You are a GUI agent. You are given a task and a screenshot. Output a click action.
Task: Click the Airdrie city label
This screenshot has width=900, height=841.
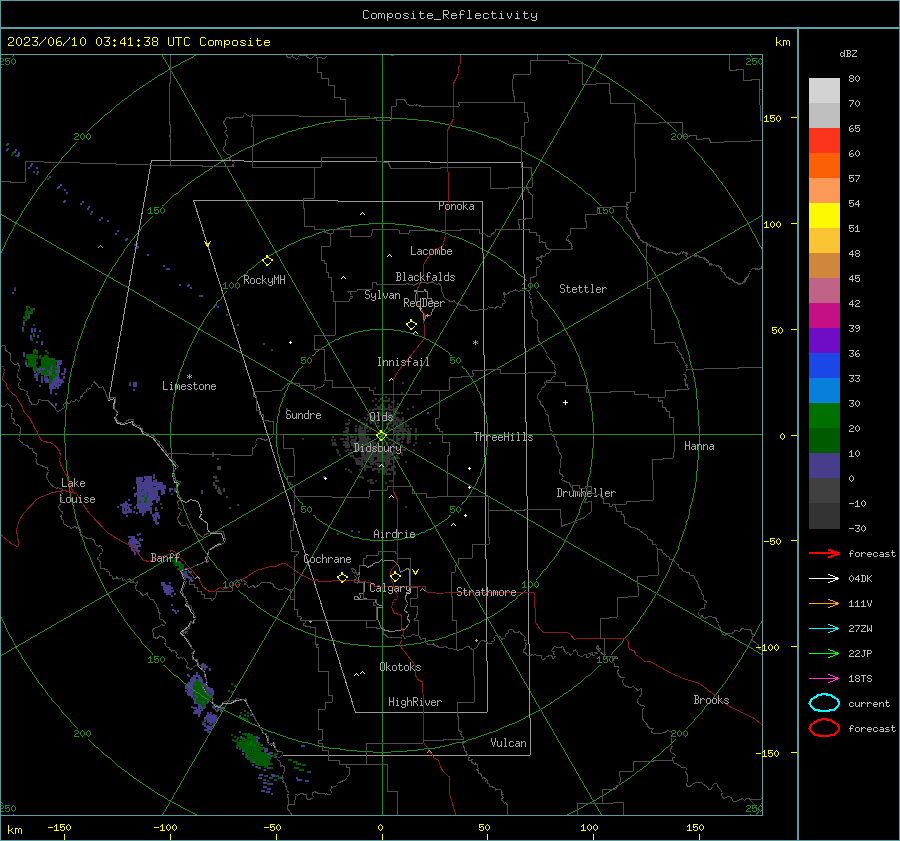coord(394,534)
